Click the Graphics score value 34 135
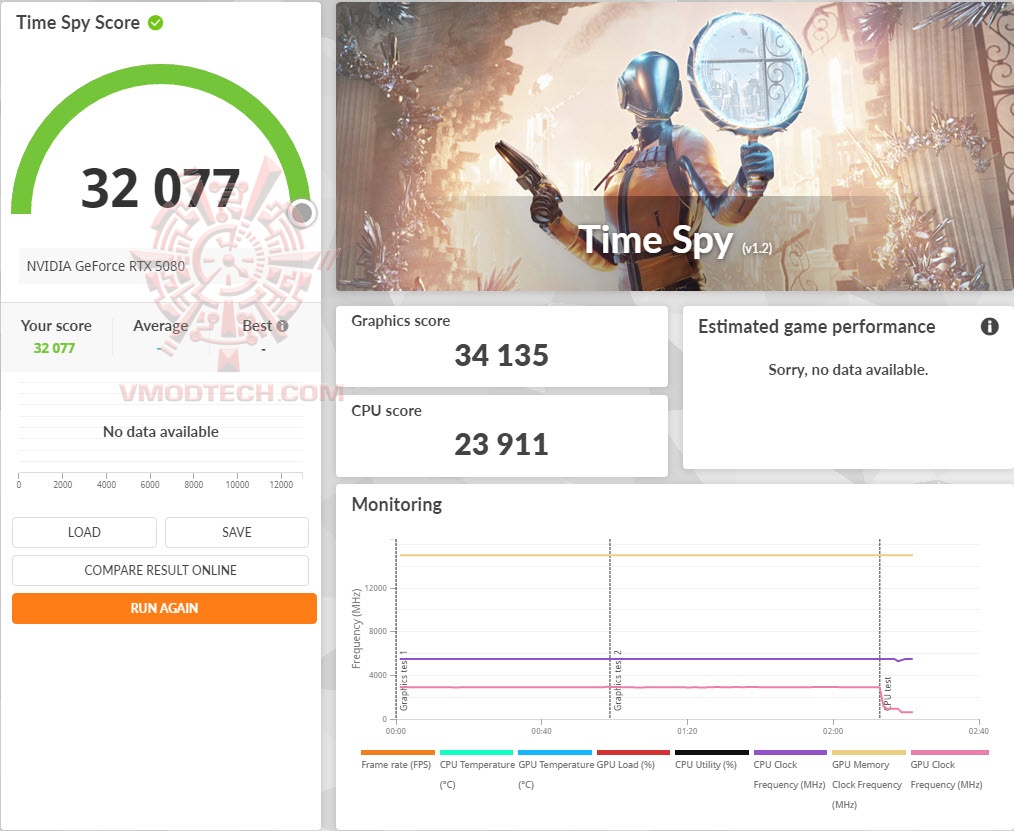This screenshot has width=1014, height=831. tap(501, 355)
